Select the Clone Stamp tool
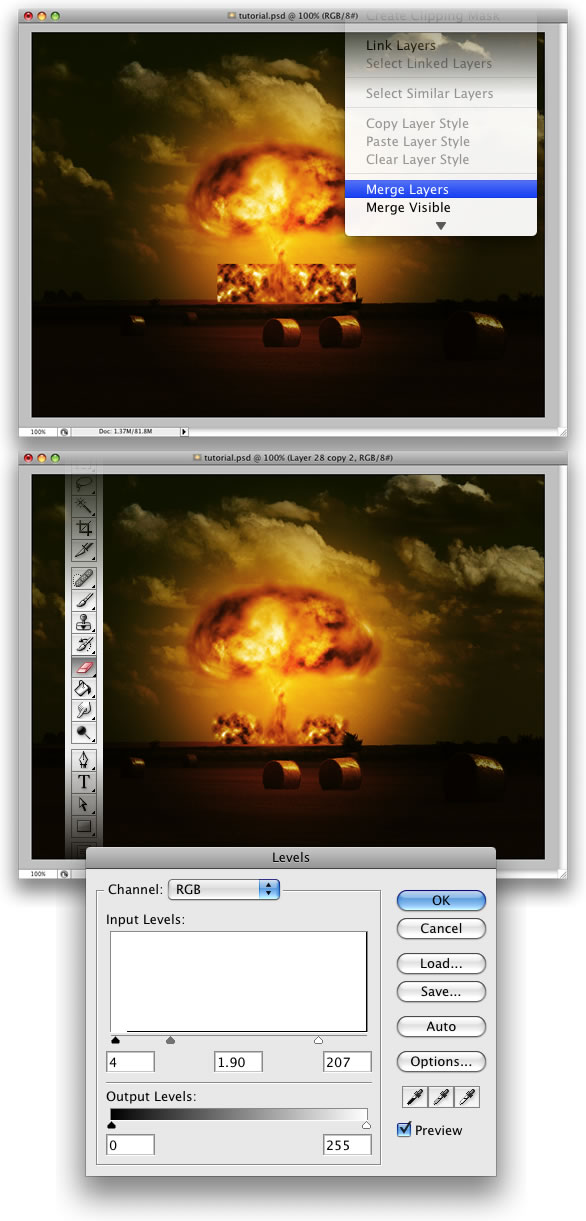Viewport: 586px width, 1221px height. click(85, 622)
